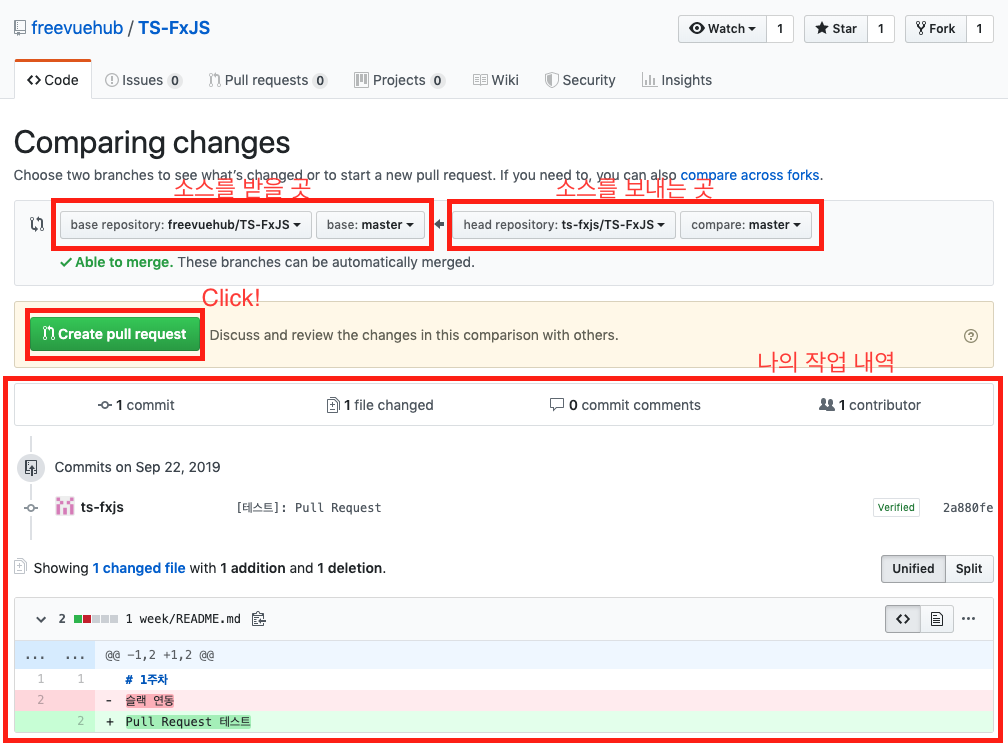The image size is (1008, 748).
Task: Click the hunk header @@ -1,2 +1,2 @@
Action: click(159, 655)
